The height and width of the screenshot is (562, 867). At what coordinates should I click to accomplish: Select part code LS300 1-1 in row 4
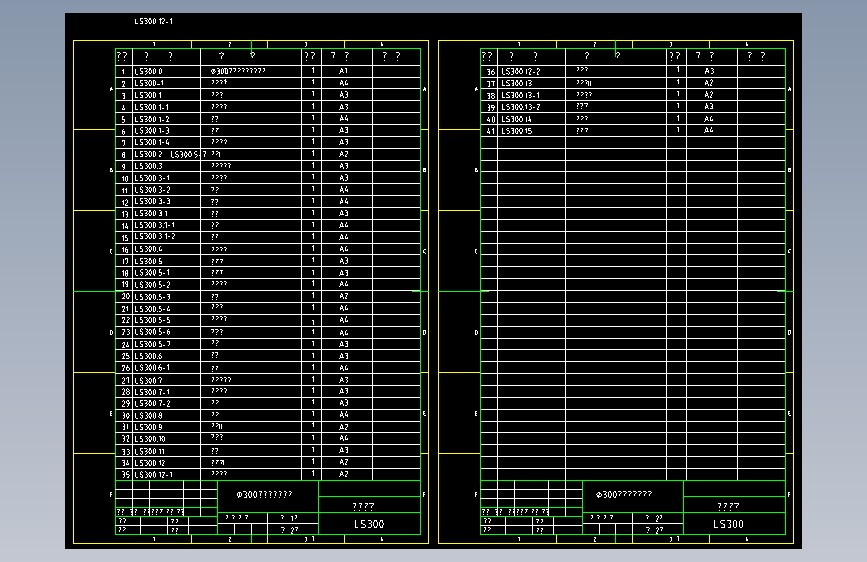(x=152, y=107)
